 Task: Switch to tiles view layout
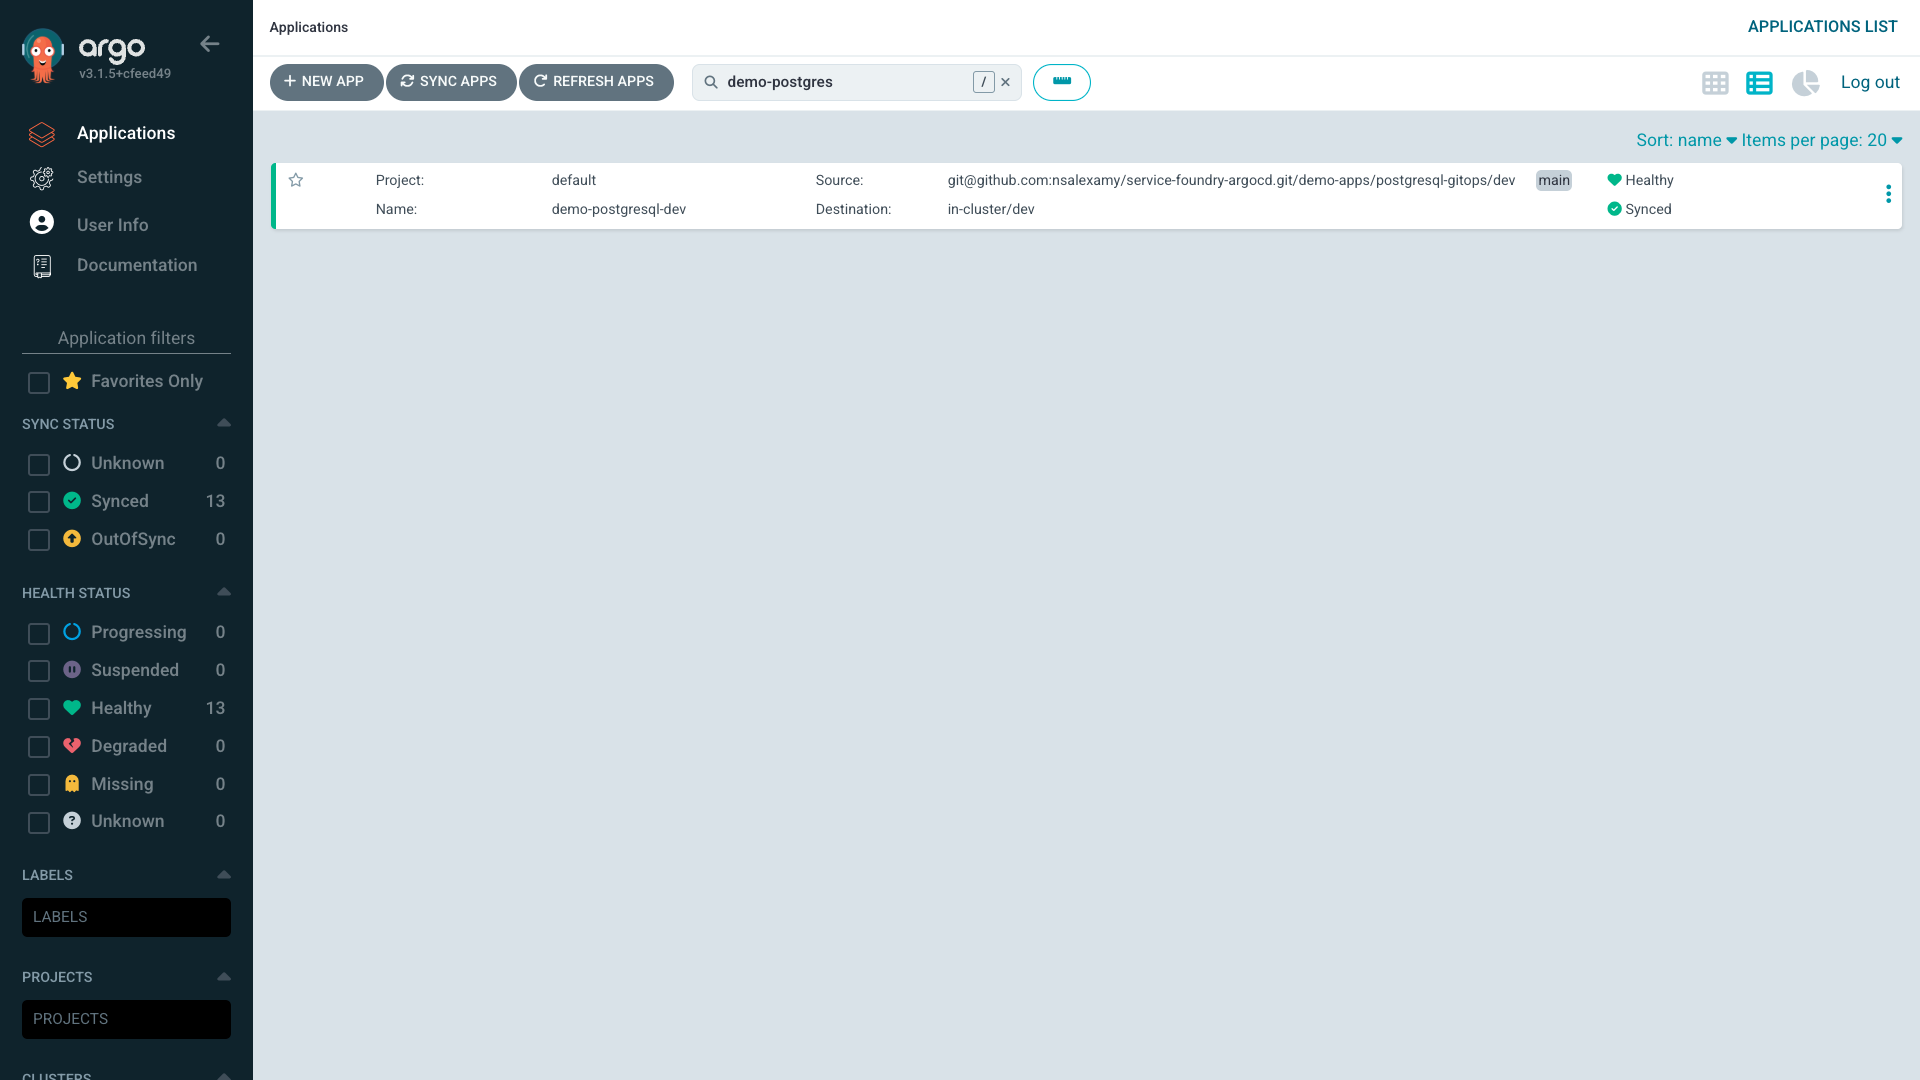pos(1715,83)
